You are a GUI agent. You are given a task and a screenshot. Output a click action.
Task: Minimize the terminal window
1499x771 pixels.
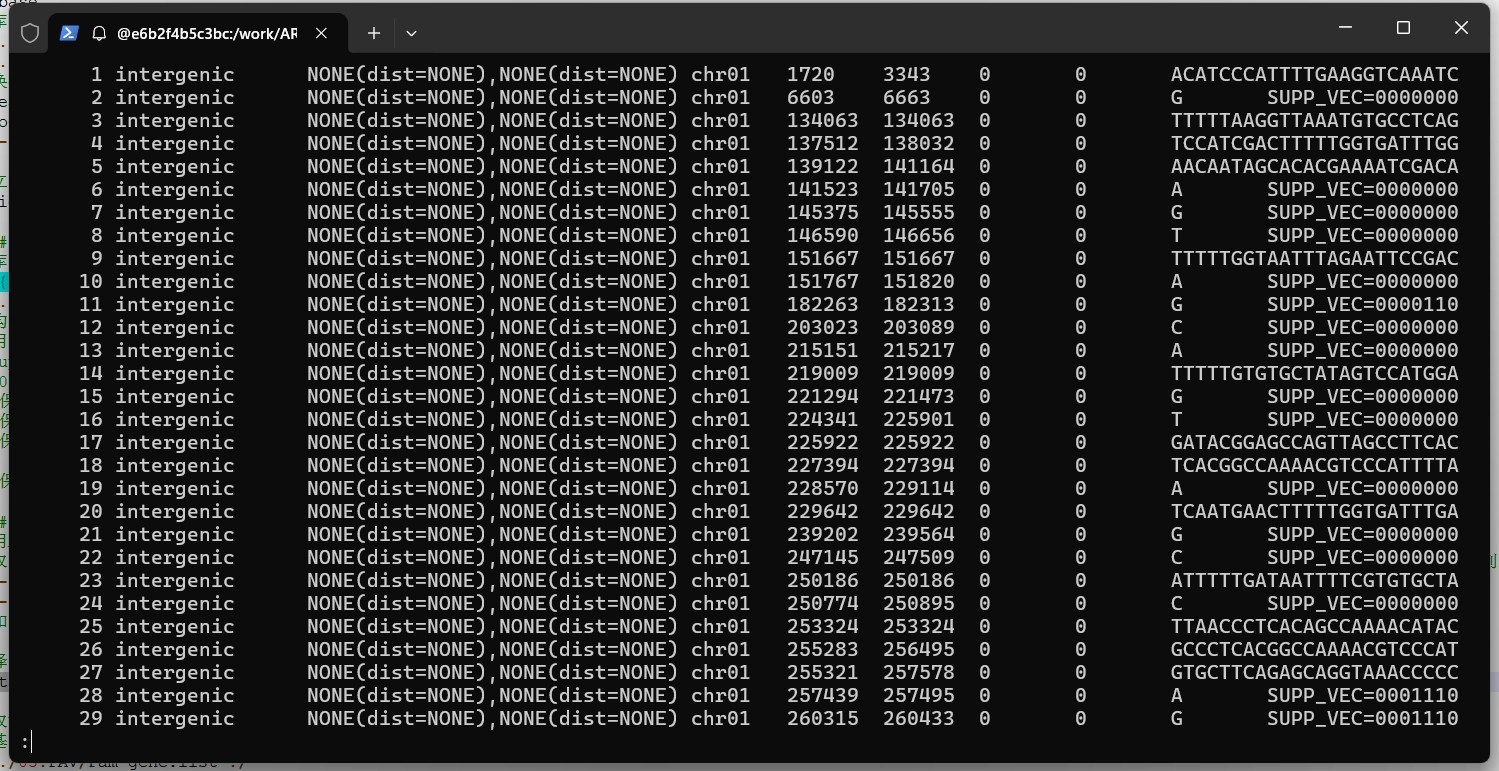click(x=1345, y=28)
